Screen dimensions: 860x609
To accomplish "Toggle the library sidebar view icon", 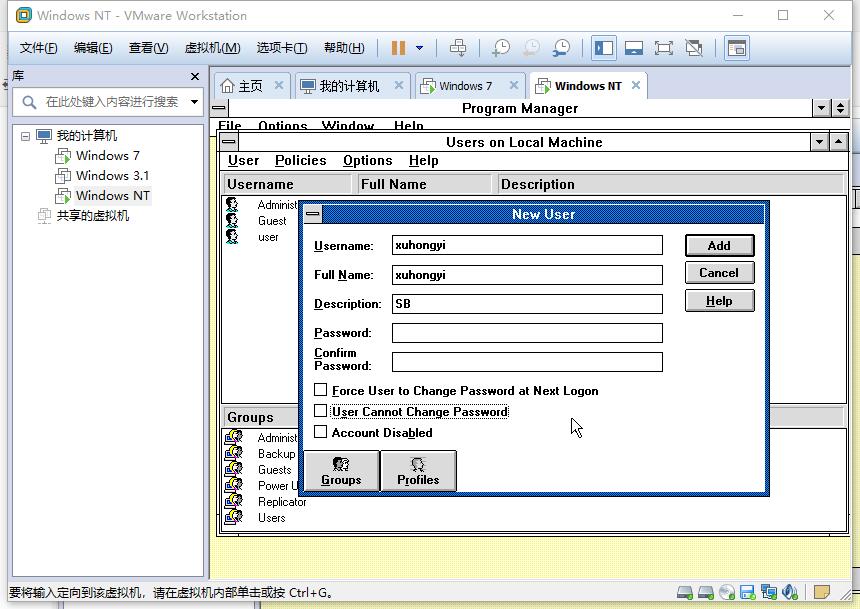I will tap(603, 48).
